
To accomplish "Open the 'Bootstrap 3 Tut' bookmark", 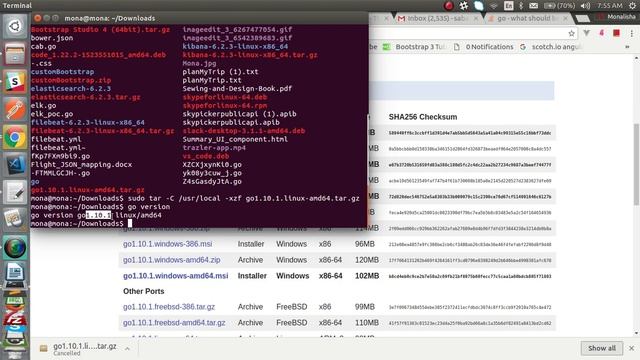I will 414,47.
